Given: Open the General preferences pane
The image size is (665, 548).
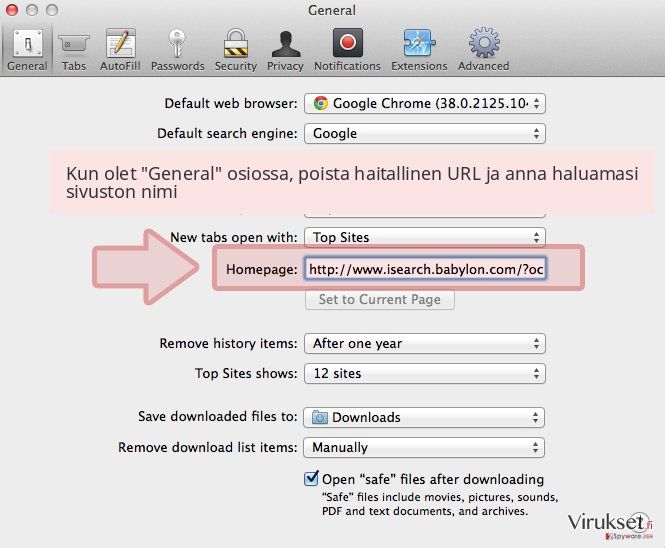Looking at the screenshot, I should [28, 50].
